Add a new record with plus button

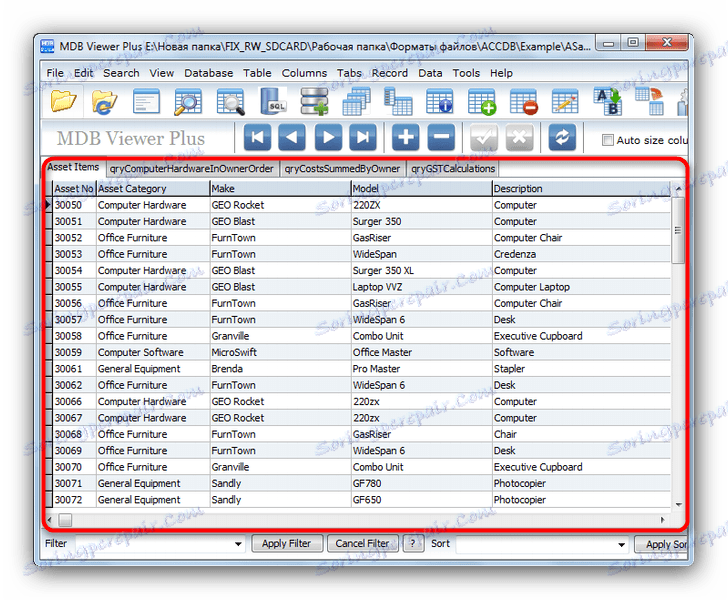[405, 137]
